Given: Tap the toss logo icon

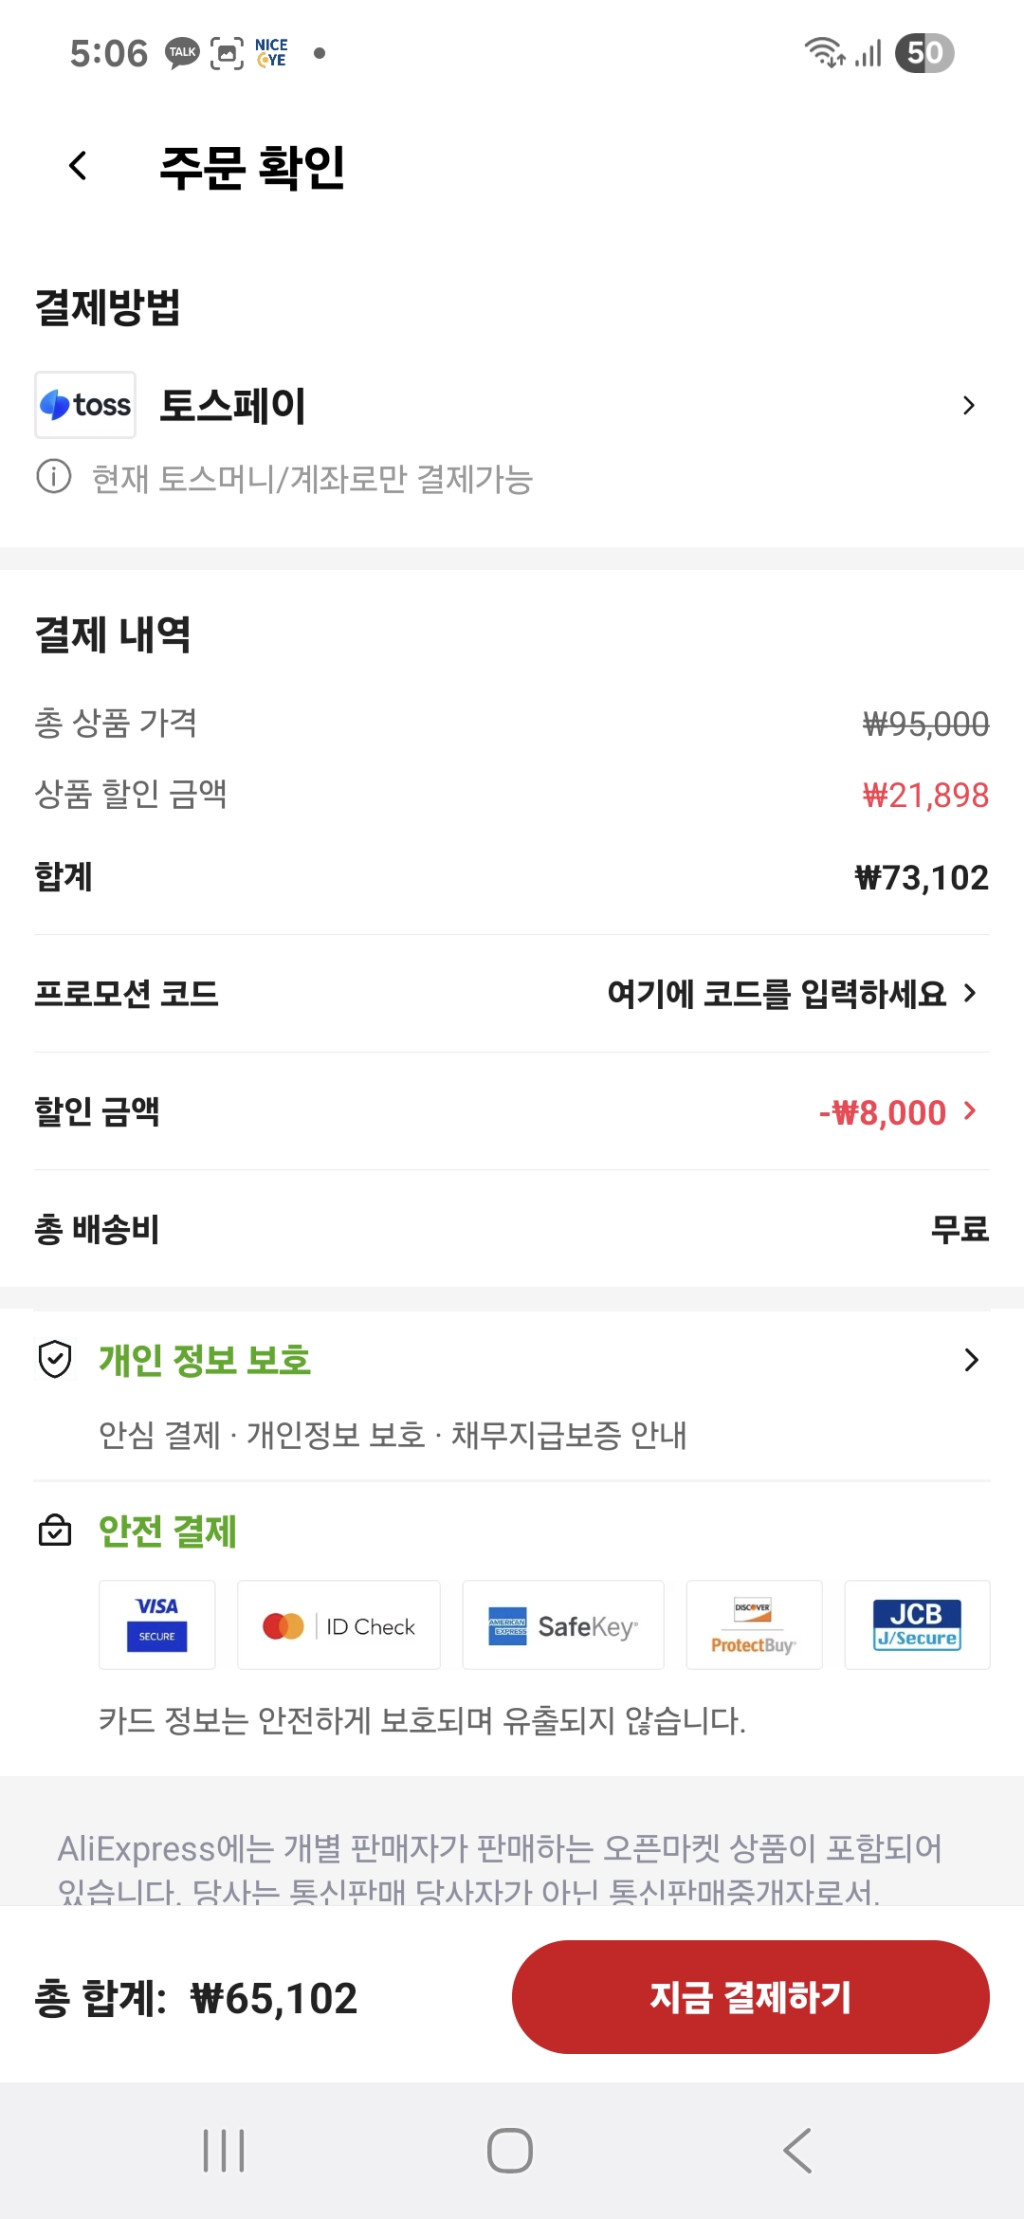Looking at the screenshot, I should pos(86,405).
